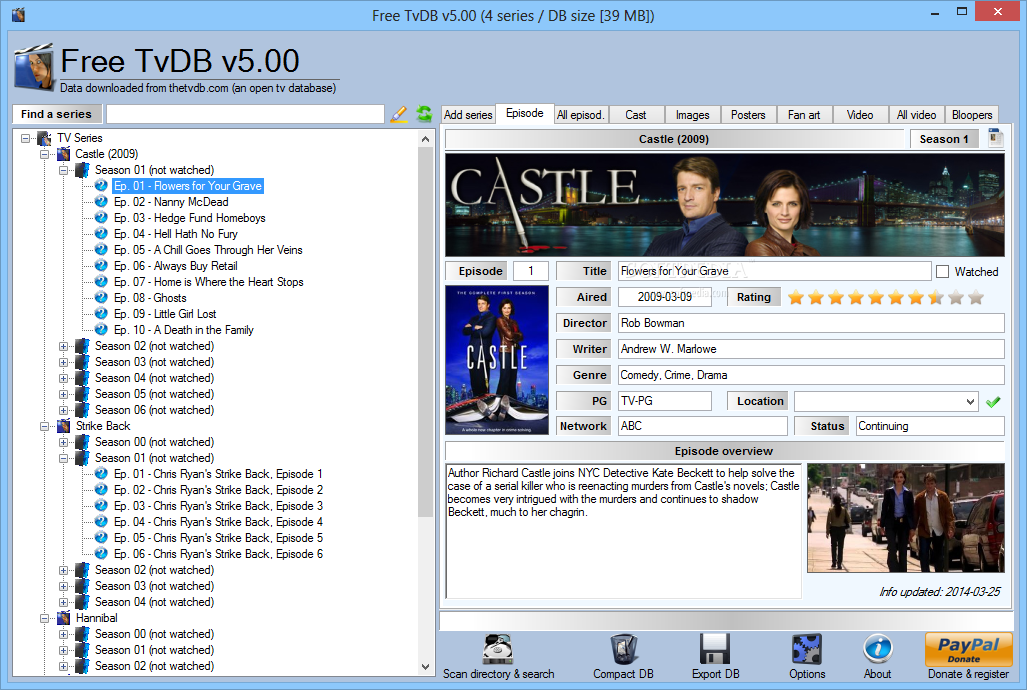Image resolution: width=1027 pixels, height=690 pixels.
Task: Click the Castle season poster thumbnail
Action: tap(496, 360)
